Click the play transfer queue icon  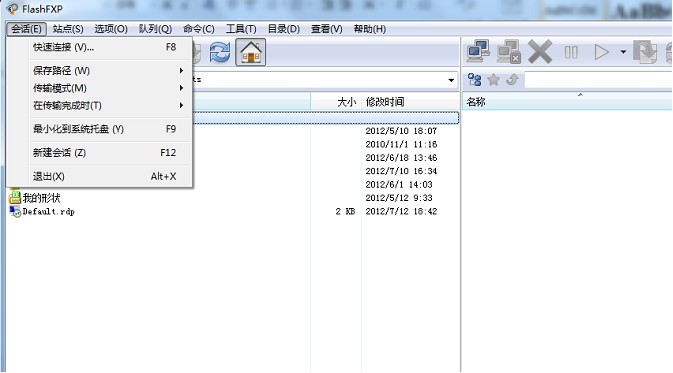pos(602,52)
